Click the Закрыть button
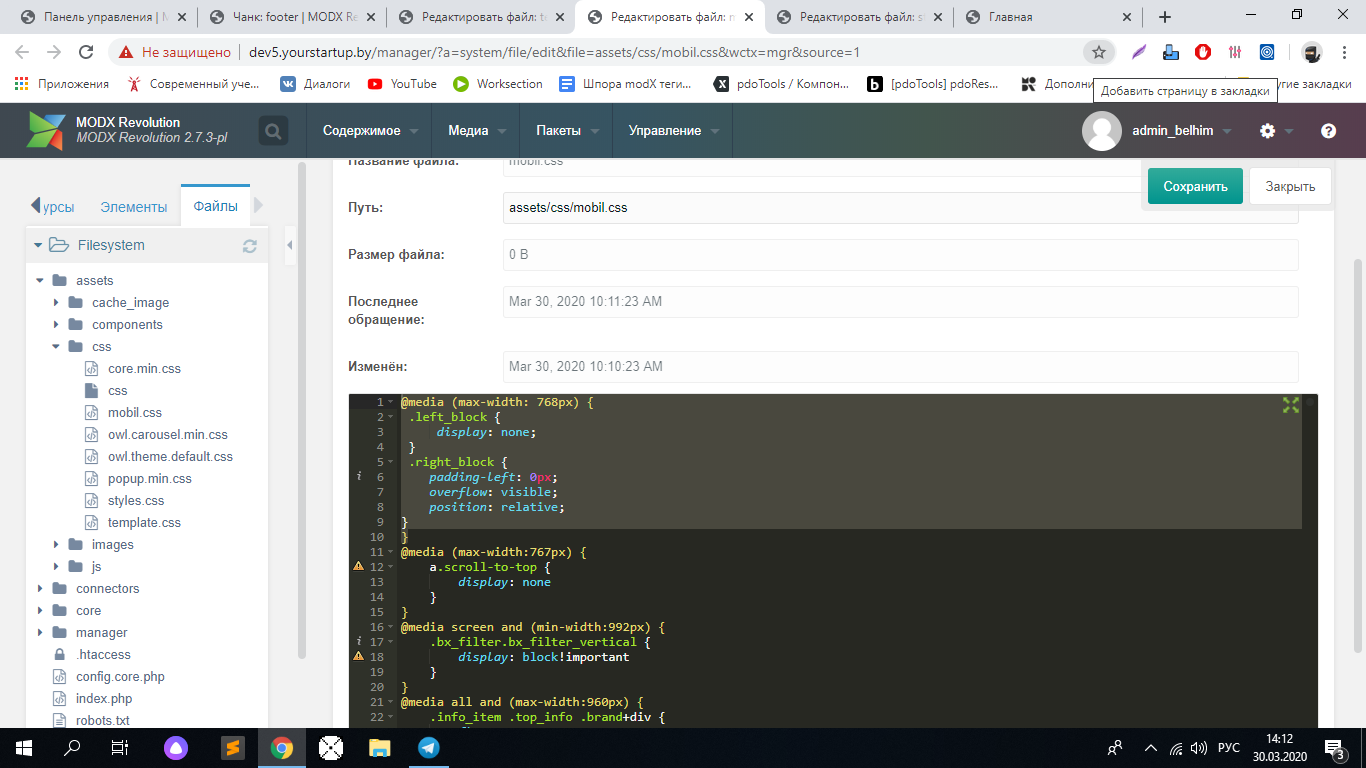1366x768 pixels. pos(1290,187)
